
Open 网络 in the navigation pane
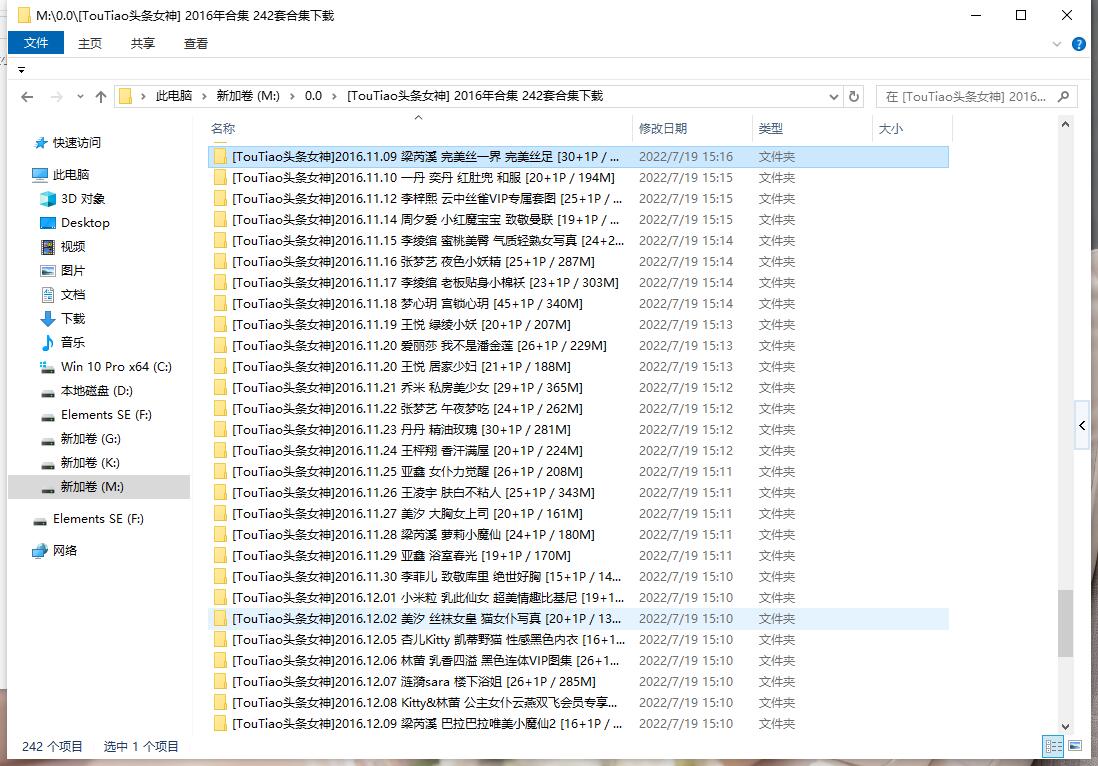(x=65, y=551)
